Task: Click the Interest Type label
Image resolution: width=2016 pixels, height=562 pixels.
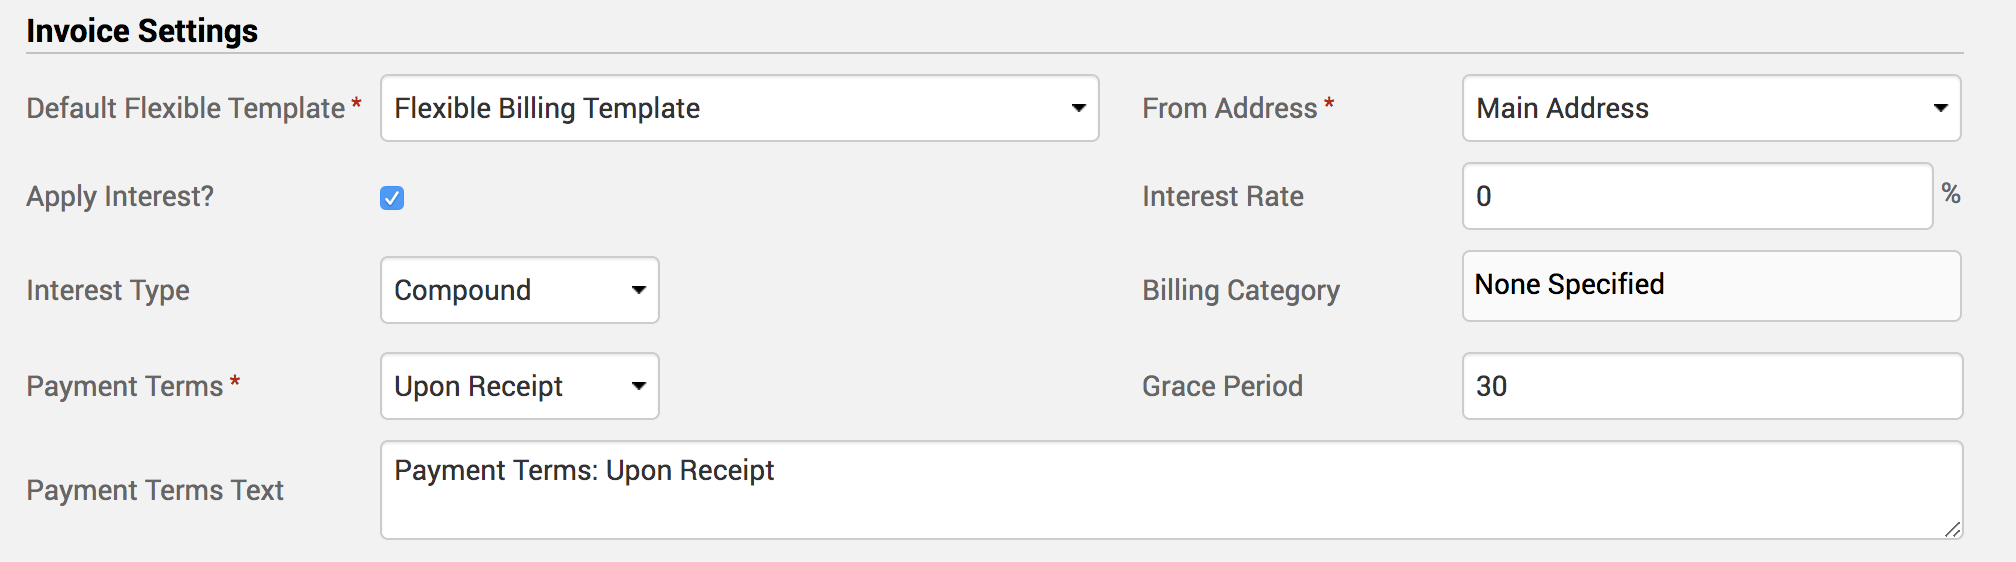Action: (108, 291)
